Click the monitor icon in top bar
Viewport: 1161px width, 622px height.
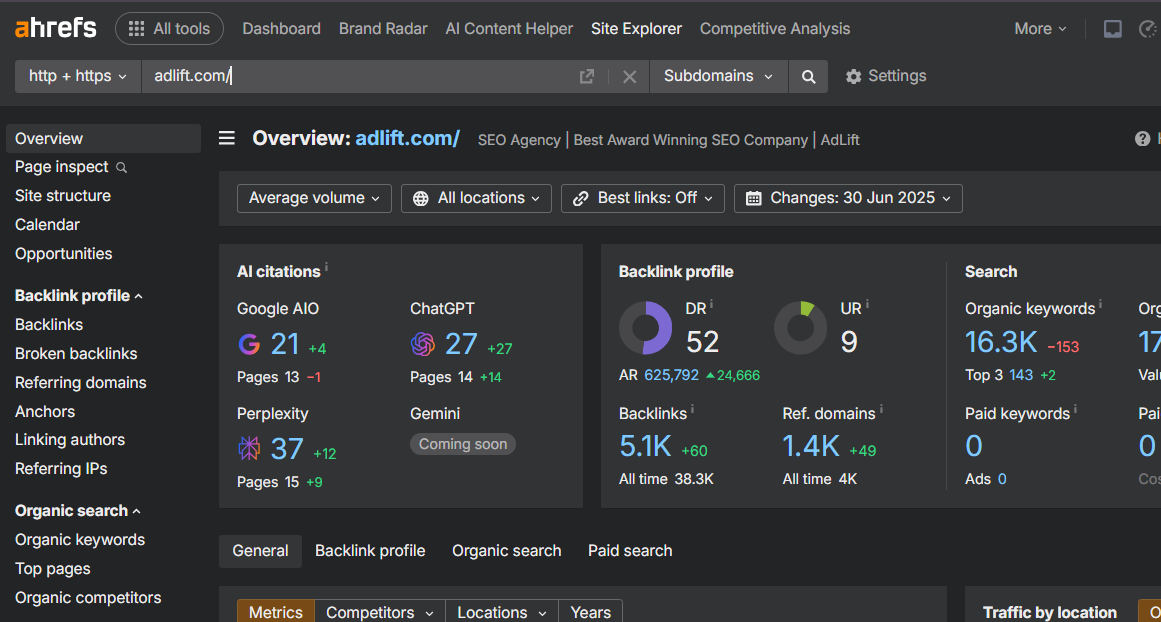pos(1112,29)
